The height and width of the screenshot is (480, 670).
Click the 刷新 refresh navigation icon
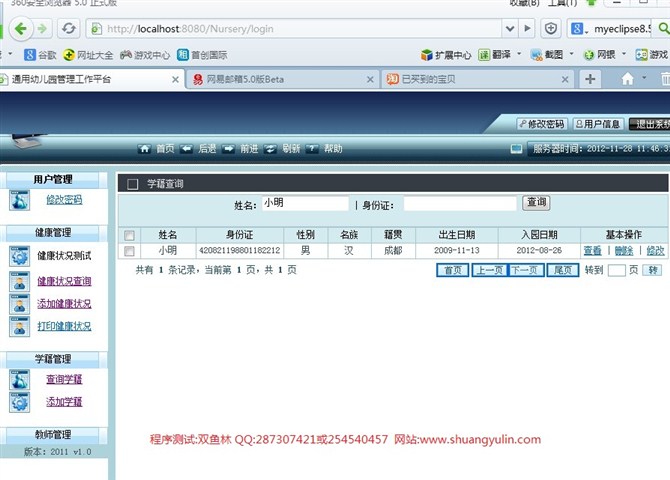point(270,149)
